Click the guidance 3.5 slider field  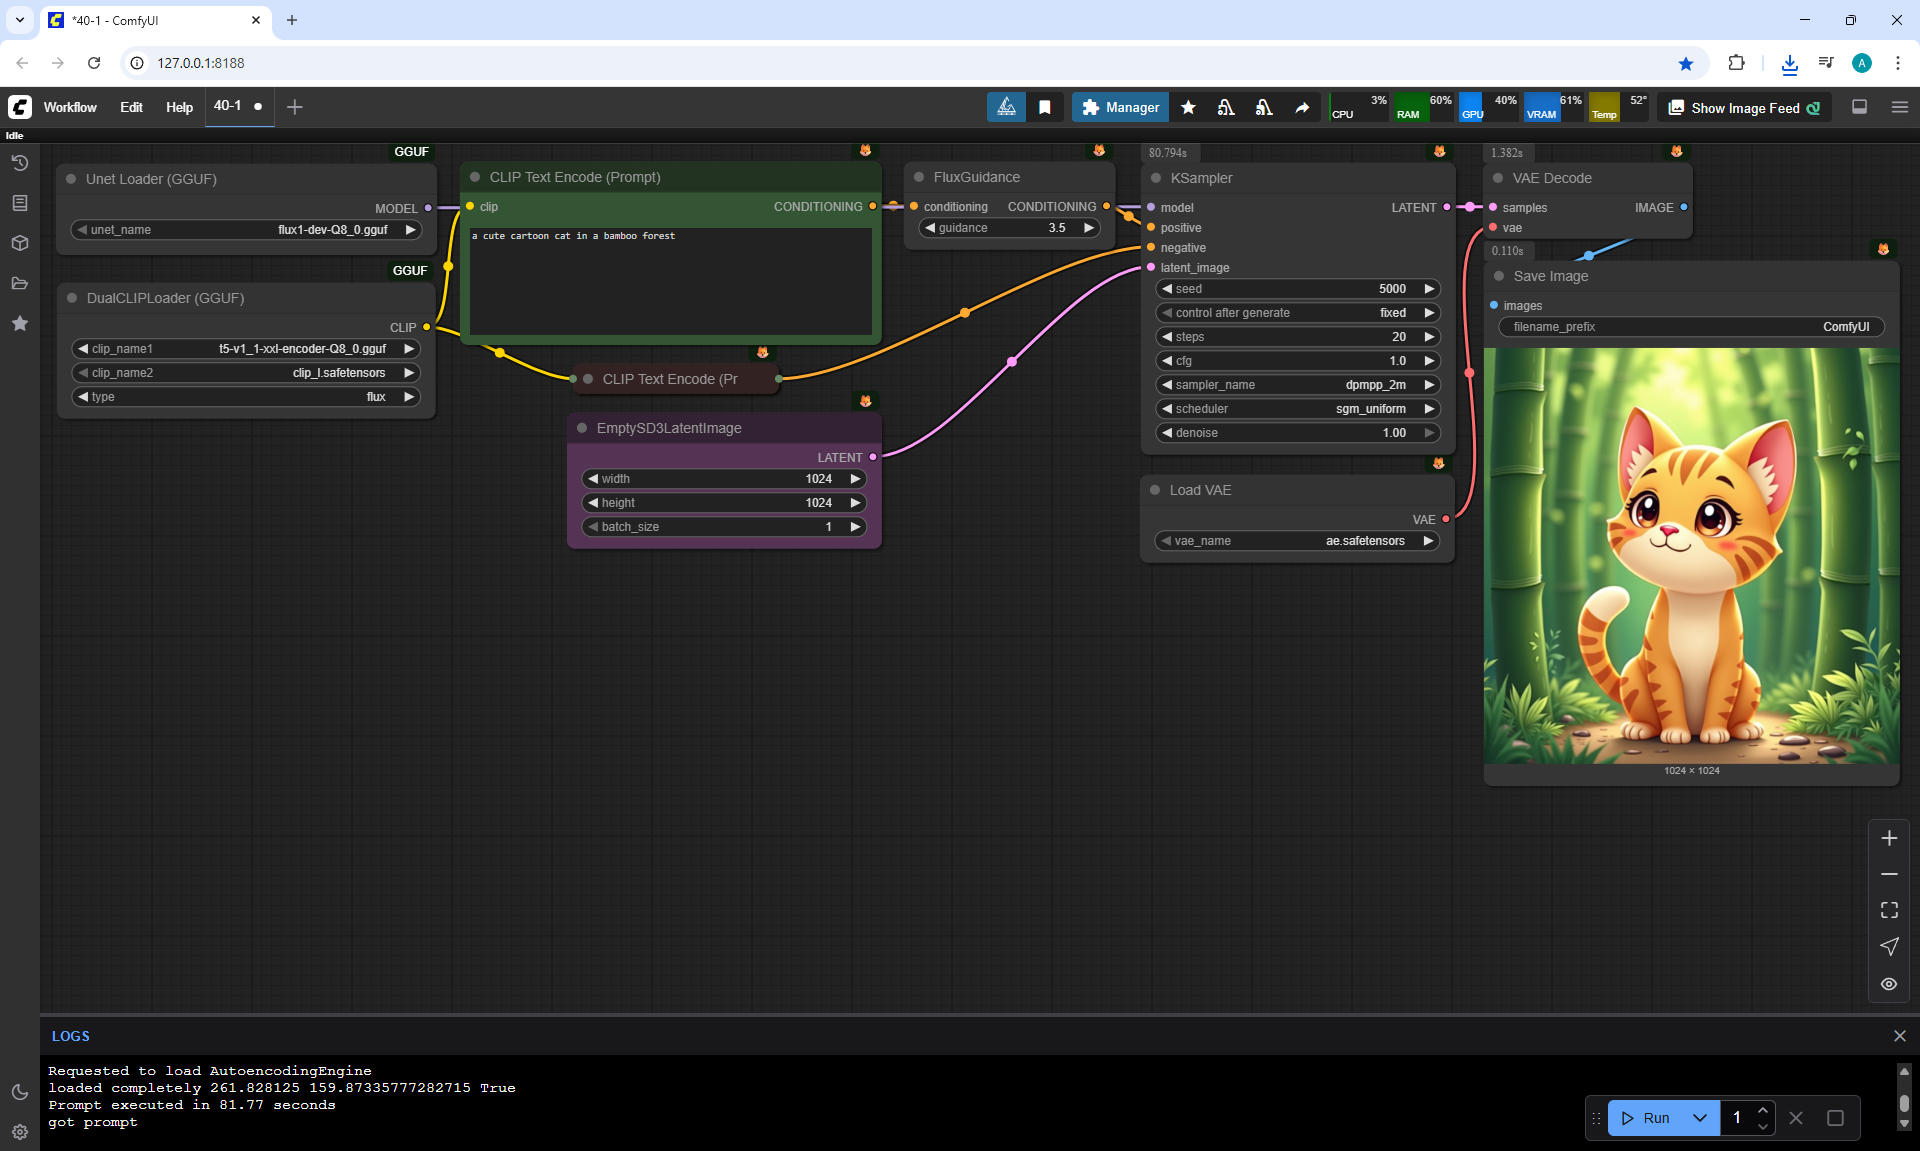click(x=1009, y=228)
